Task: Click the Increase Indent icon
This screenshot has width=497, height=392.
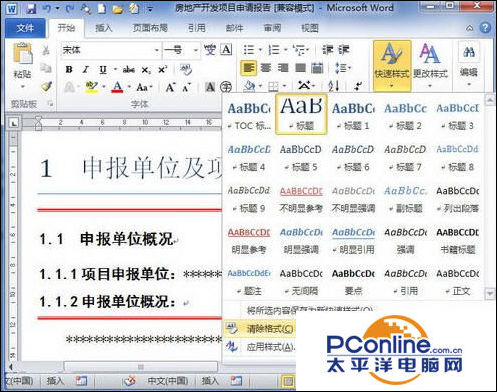Action: [x=344, y=50]
